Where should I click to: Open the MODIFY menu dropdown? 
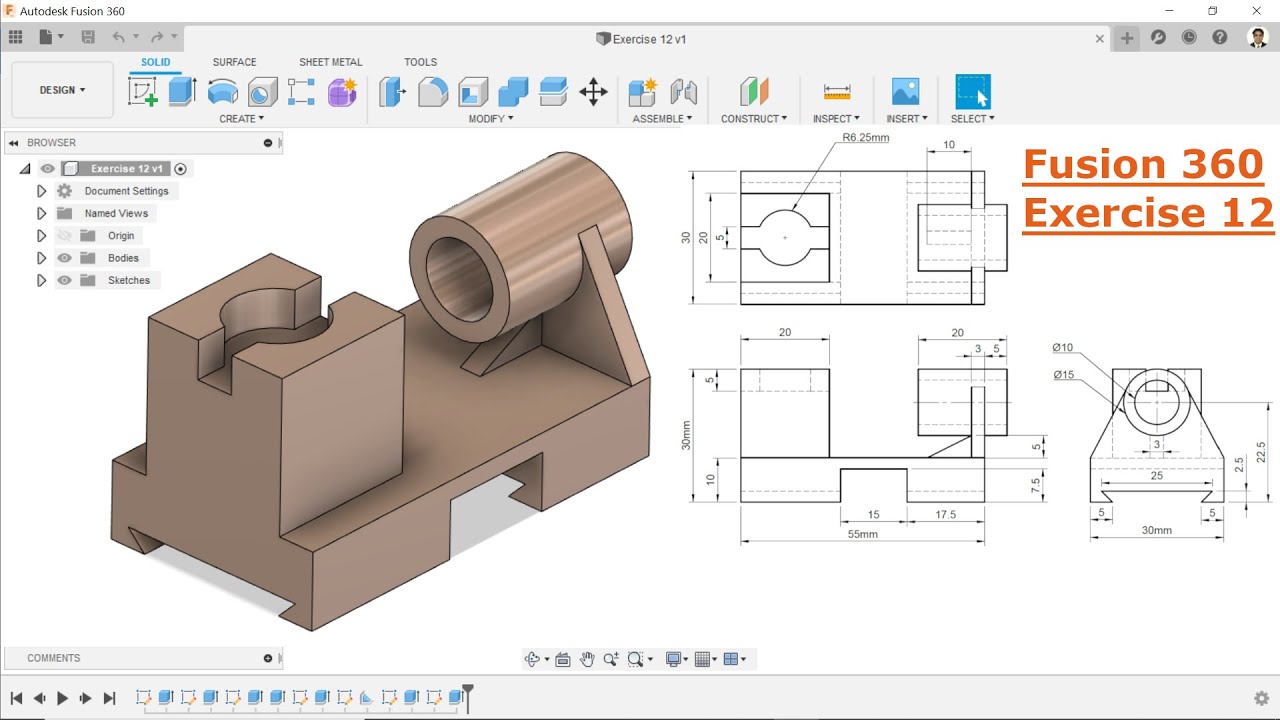[491, 118]
